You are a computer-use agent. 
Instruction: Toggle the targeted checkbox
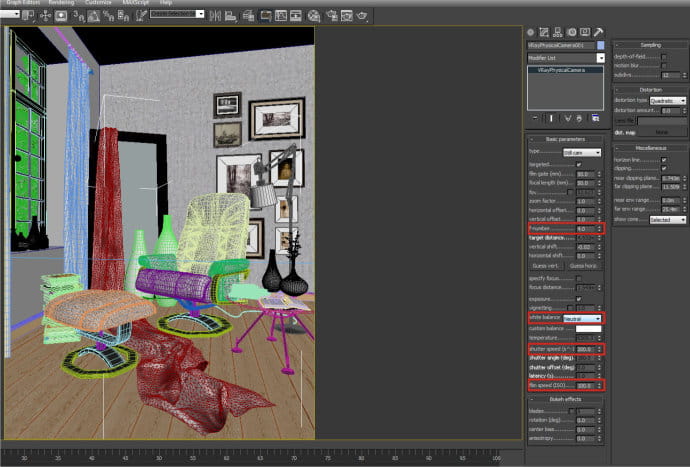click(579, 165)
